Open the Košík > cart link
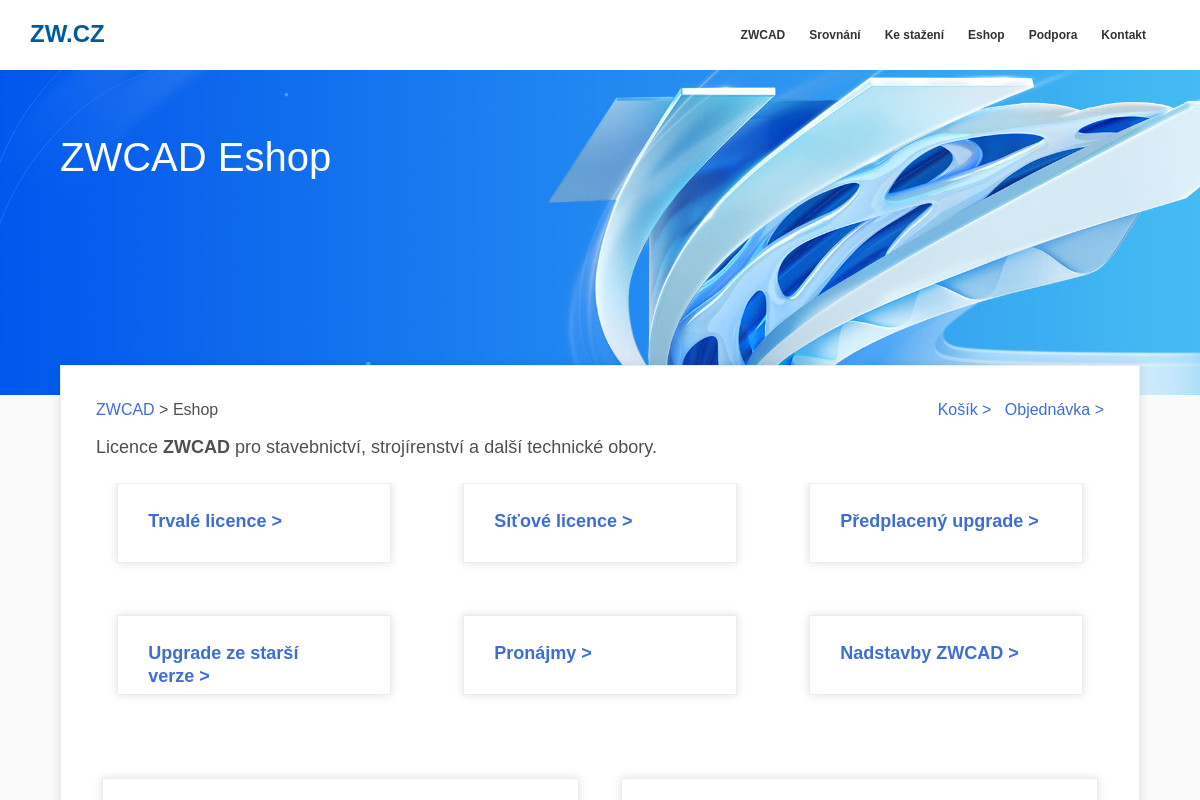 [964, 409]
